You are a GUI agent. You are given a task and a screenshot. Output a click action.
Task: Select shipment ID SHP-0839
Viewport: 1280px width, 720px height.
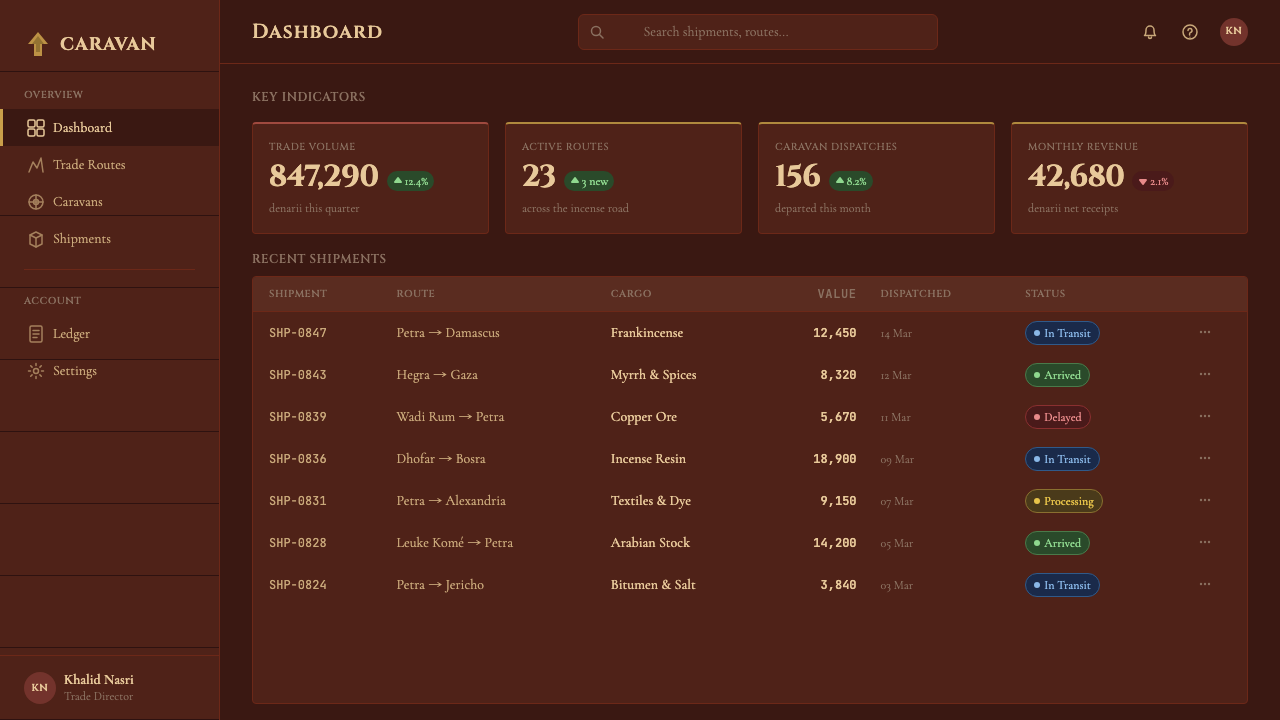pyautogui.click(x=298, y=417)
